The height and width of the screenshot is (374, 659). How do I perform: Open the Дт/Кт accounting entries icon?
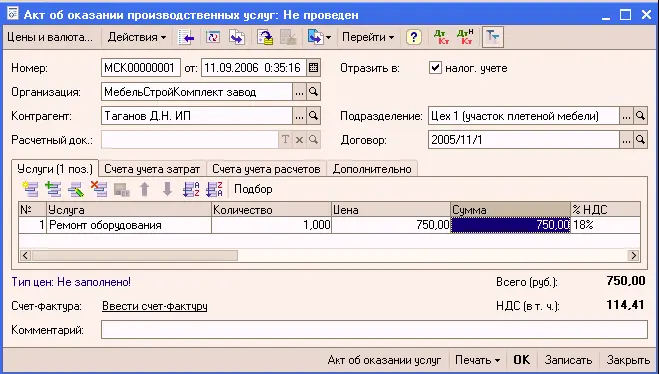(x=441, y=37)
